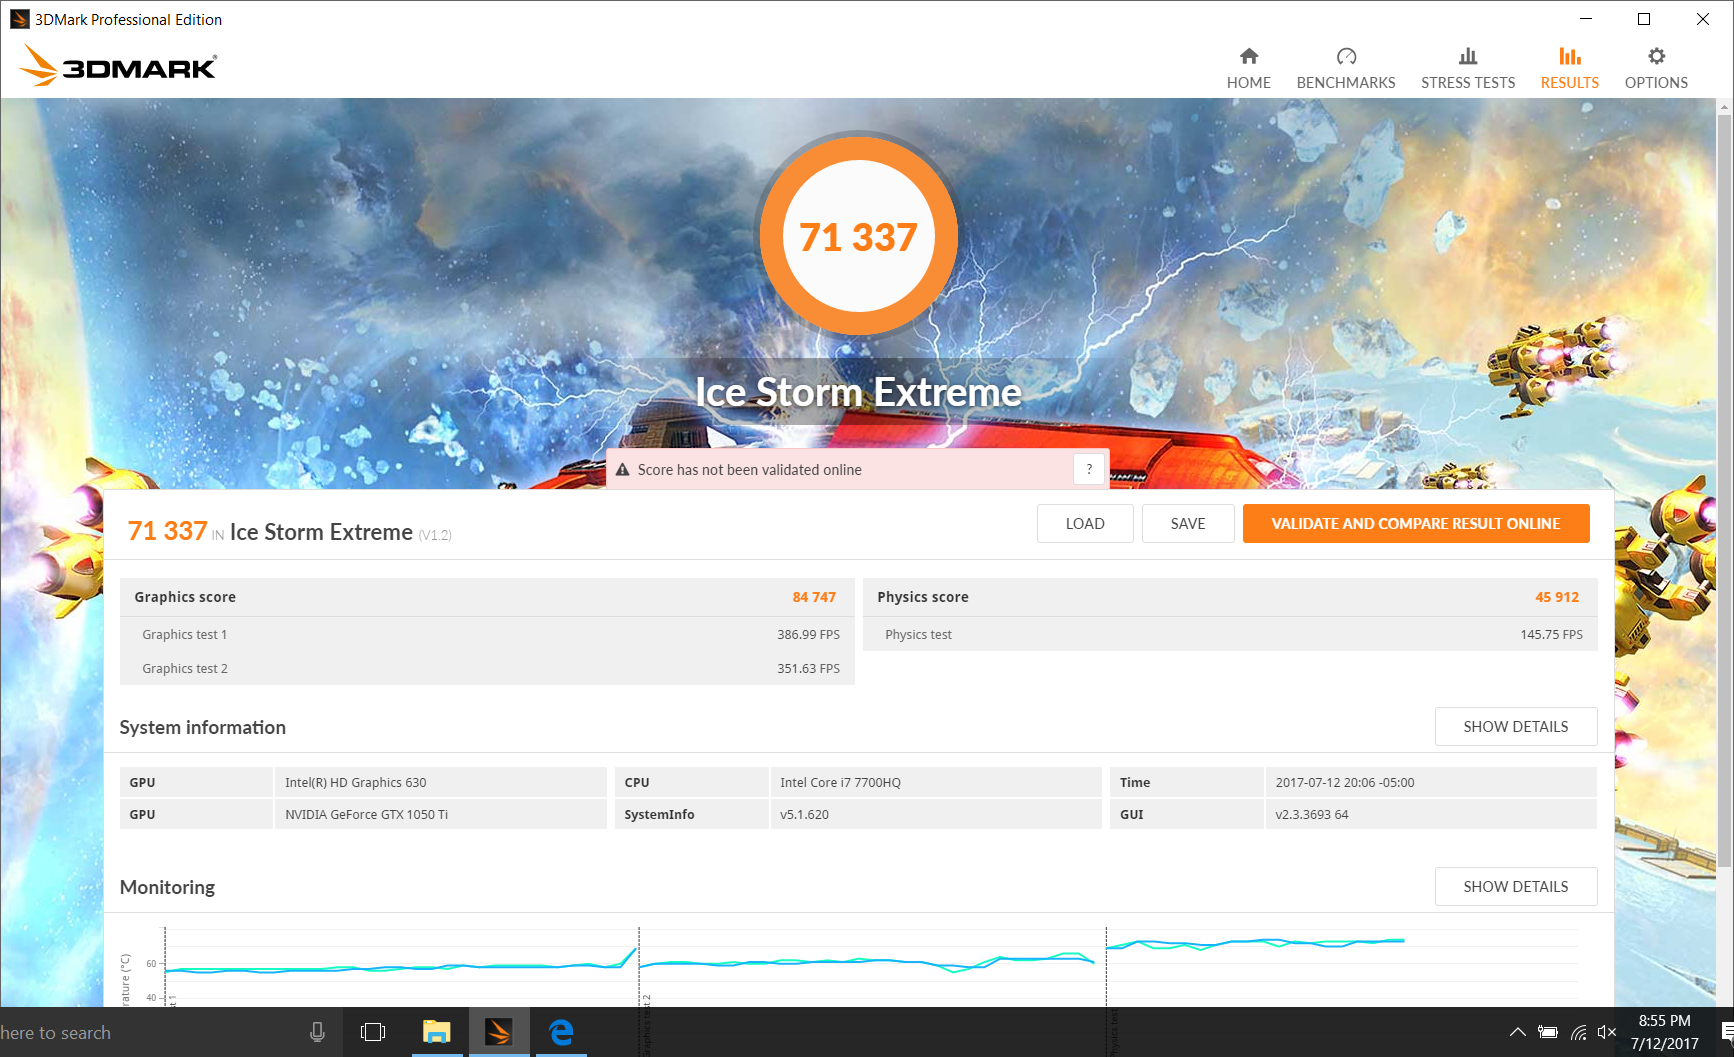Viewport: 1734px width, 1057px height.
Task: Open the BENCHMARKS tab
Action: (x=1346, y=68)
